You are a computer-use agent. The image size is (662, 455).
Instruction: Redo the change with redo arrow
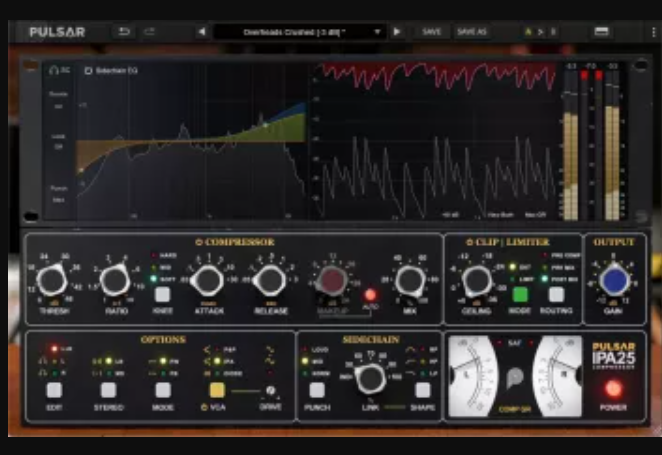pyautogui.click(x=149, y=32)
